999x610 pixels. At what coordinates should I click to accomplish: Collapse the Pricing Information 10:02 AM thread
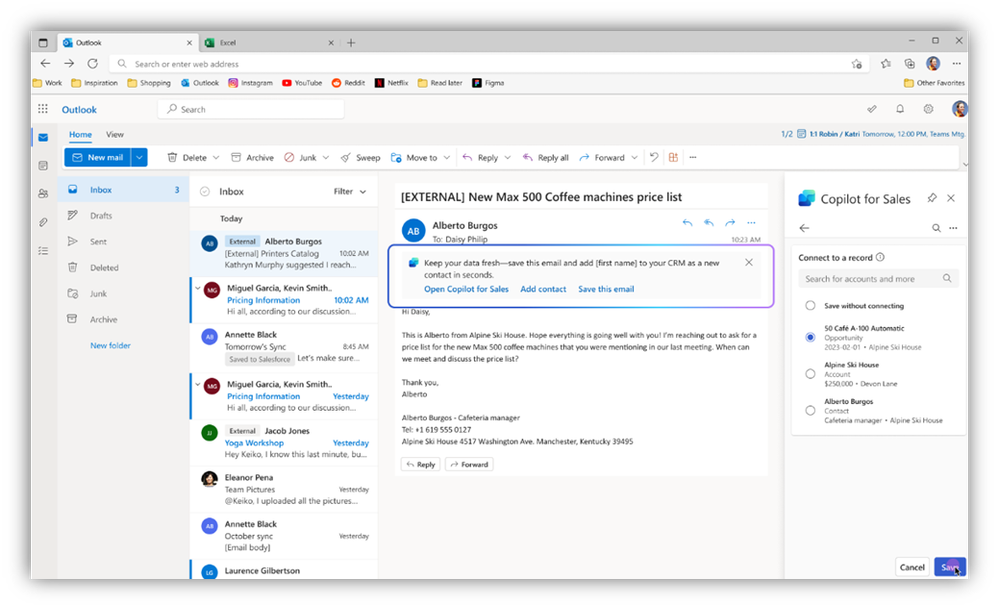[x=198, y=288]
